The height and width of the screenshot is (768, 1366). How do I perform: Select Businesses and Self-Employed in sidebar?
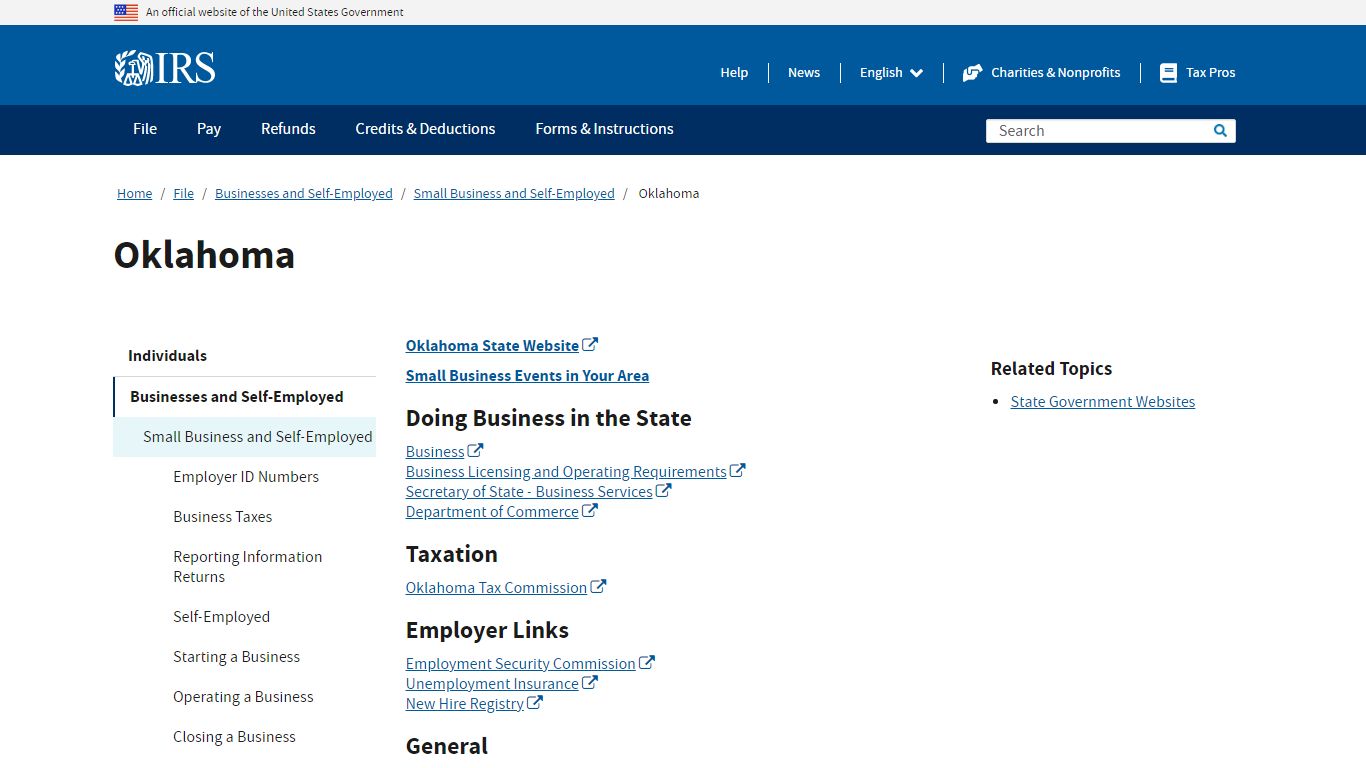tap(237, 397)
